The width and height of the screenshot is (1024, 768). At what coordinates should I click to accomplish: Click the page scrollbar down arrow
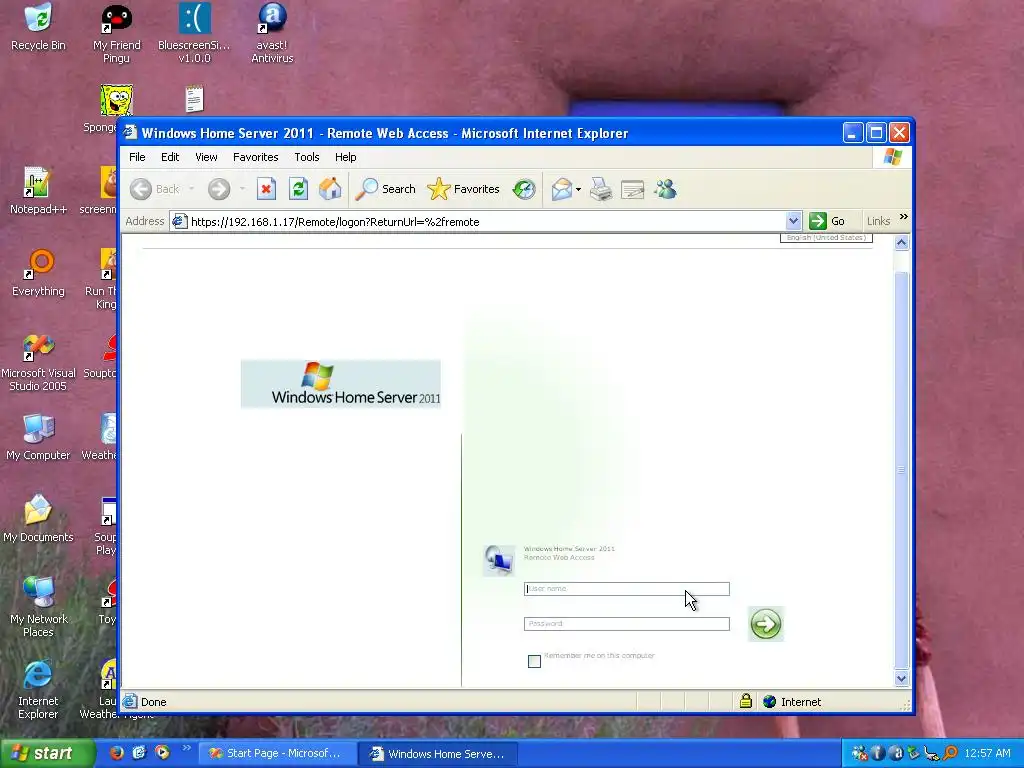pos(901,679)
